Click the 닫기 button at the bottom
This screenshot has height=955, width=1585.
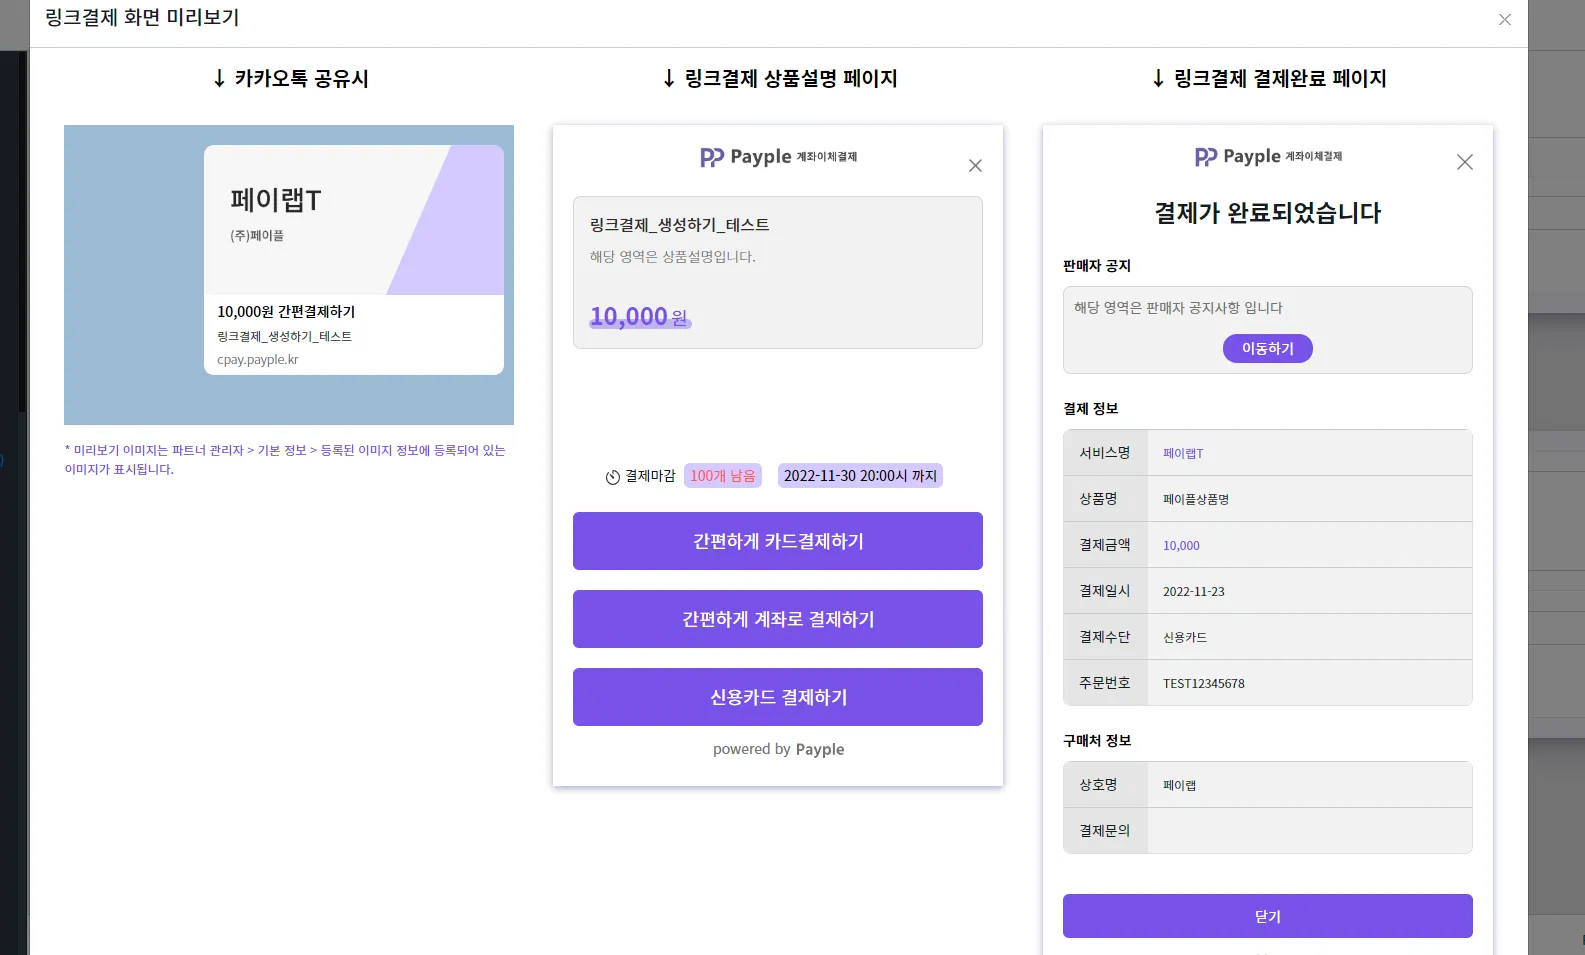point(1268,916)
